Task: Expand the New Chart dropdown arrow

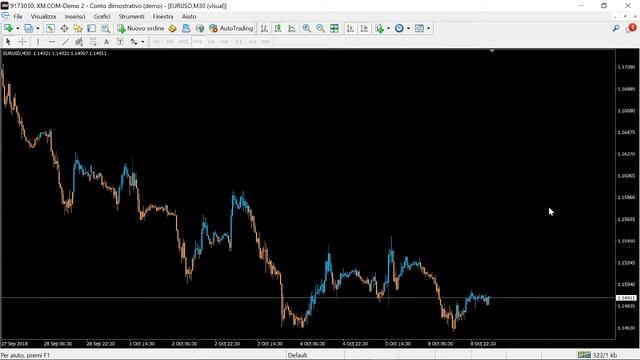Action: (18, 28)
